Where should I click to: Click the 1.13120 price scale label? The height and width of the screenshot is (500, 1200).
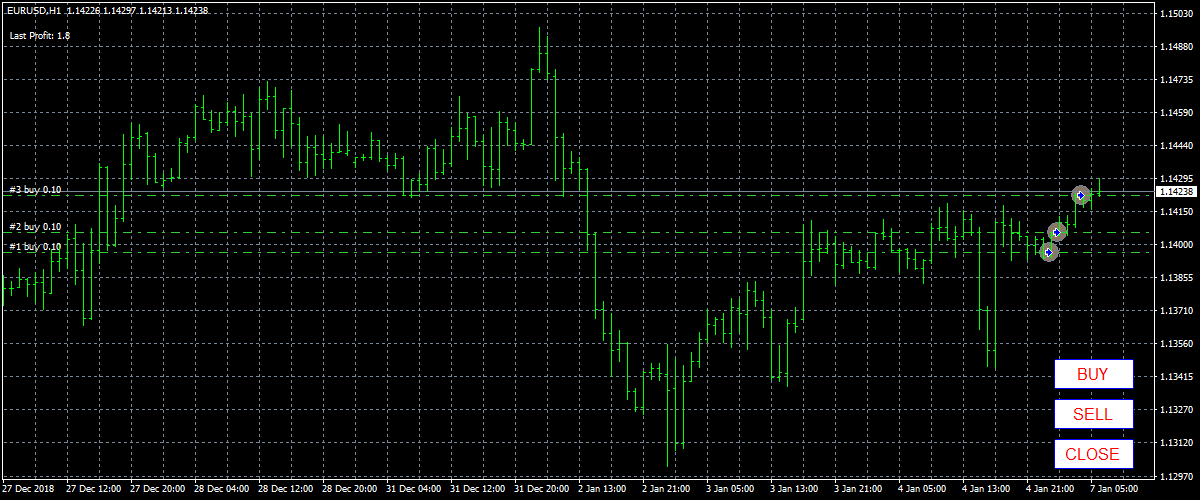(x=1175, y=443)
